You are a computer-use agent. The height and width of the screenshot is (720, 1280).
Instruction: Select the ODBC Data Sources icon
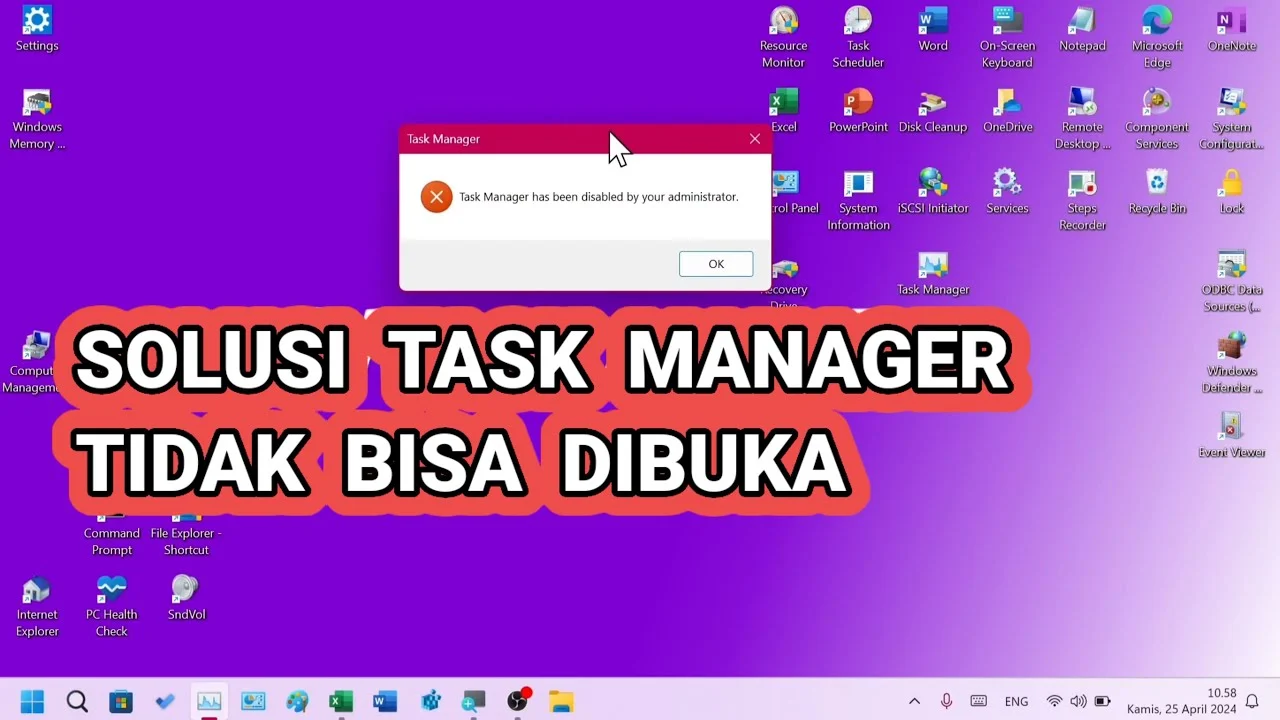[x=1232, y=282]
